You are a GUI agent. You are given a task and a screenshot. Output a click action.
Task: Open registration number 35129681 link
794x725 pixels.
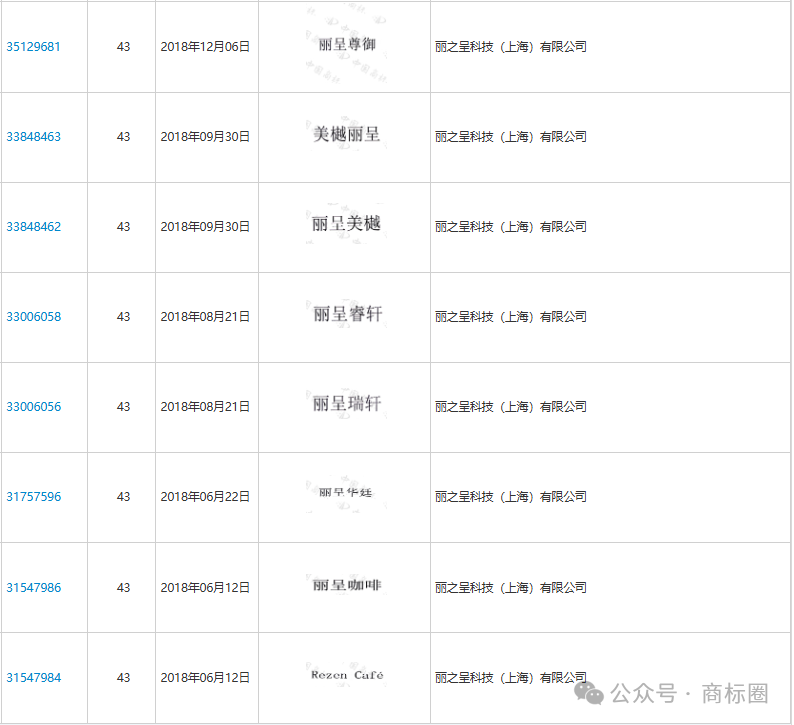tap(33, 47)
